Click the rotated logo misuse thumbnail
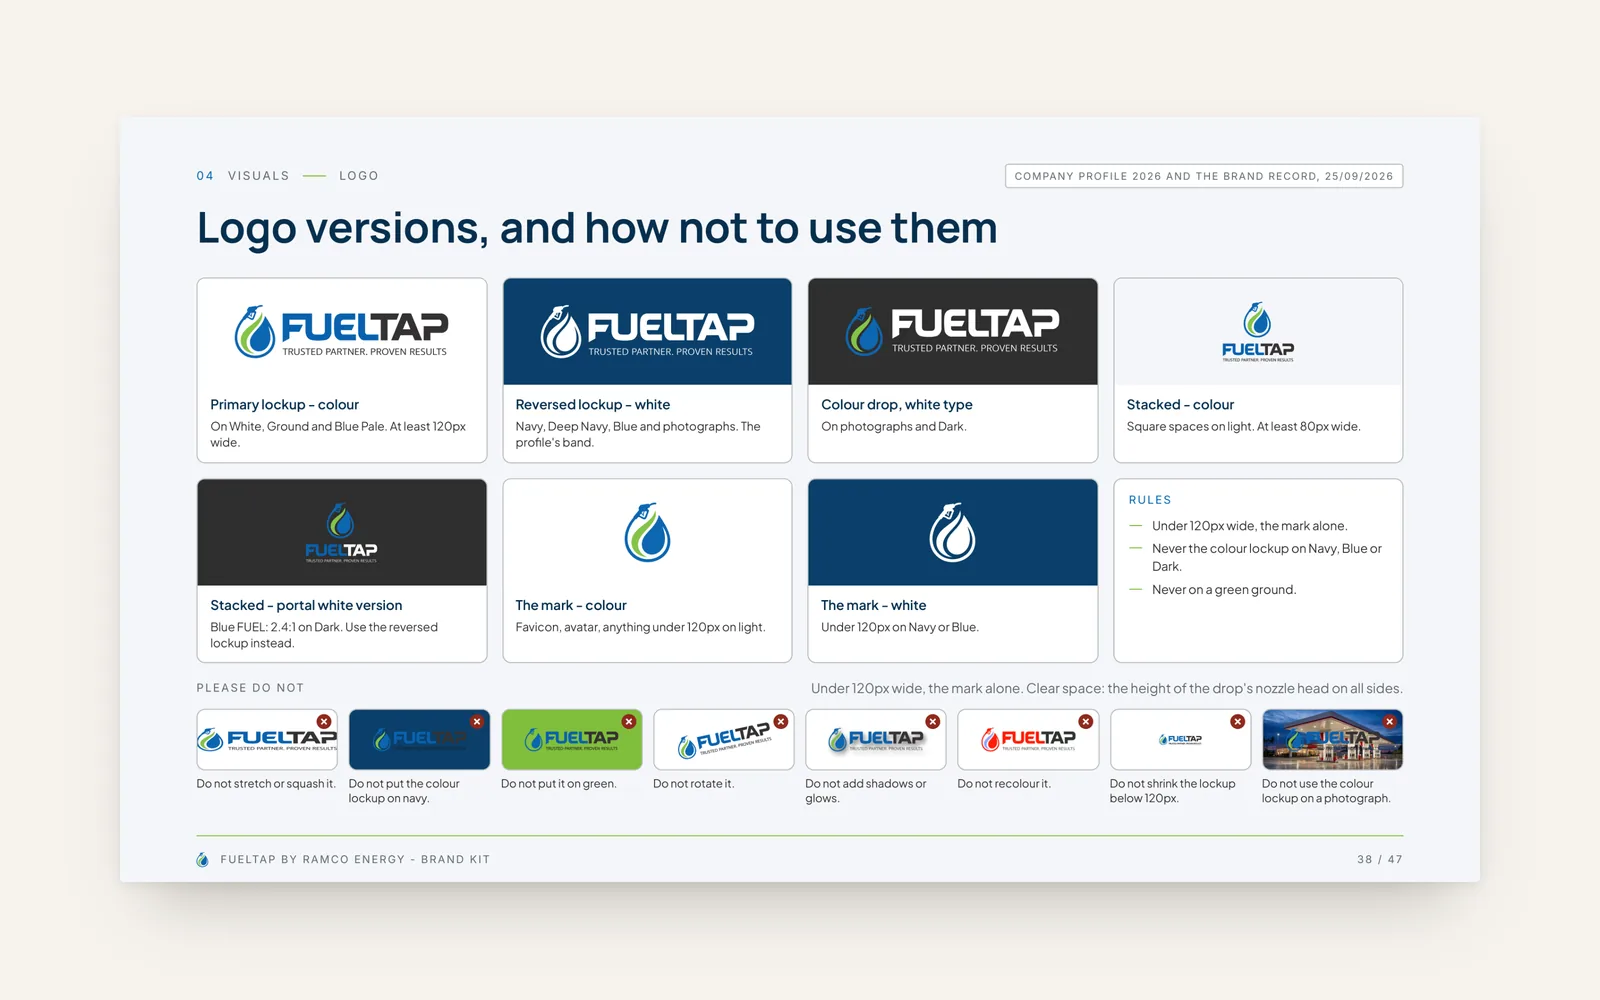Viewport: 1600px width, 1000px height. pyautogui.click(x=724, y=740)
